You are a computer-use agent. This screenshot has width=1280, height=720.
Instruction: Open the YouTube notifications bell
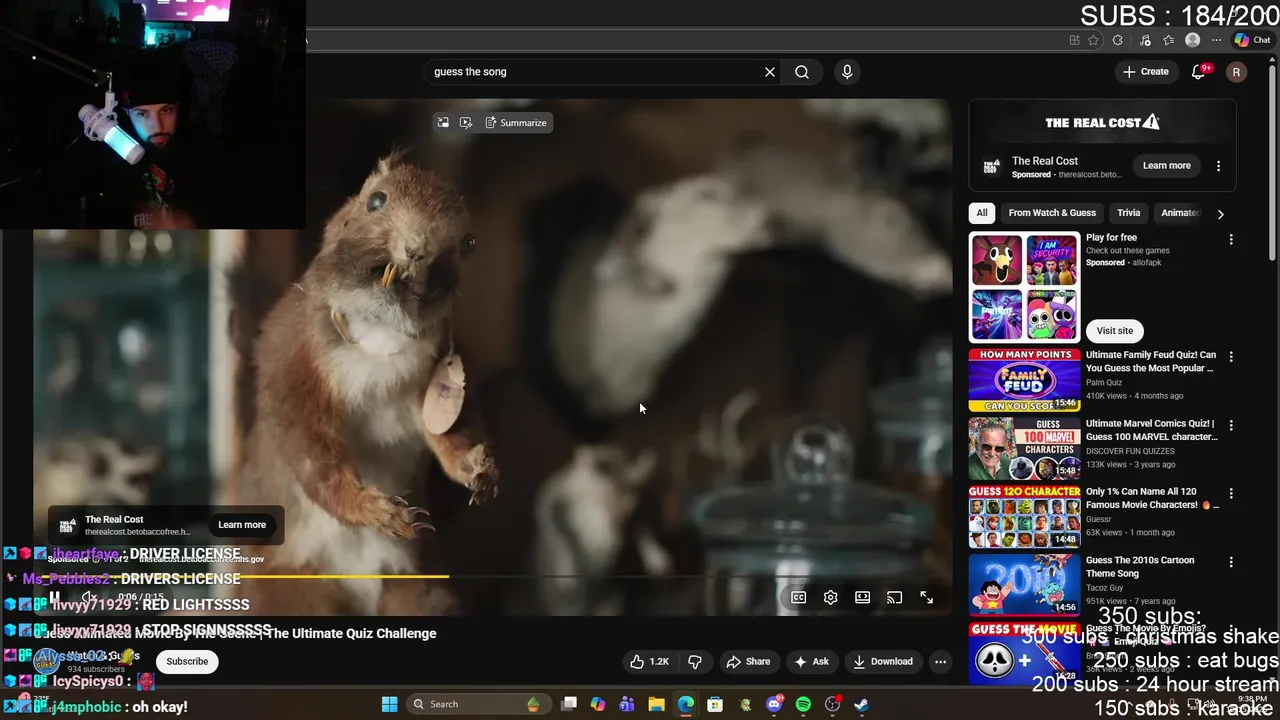pyautogui.click(x=1199, y=72)
